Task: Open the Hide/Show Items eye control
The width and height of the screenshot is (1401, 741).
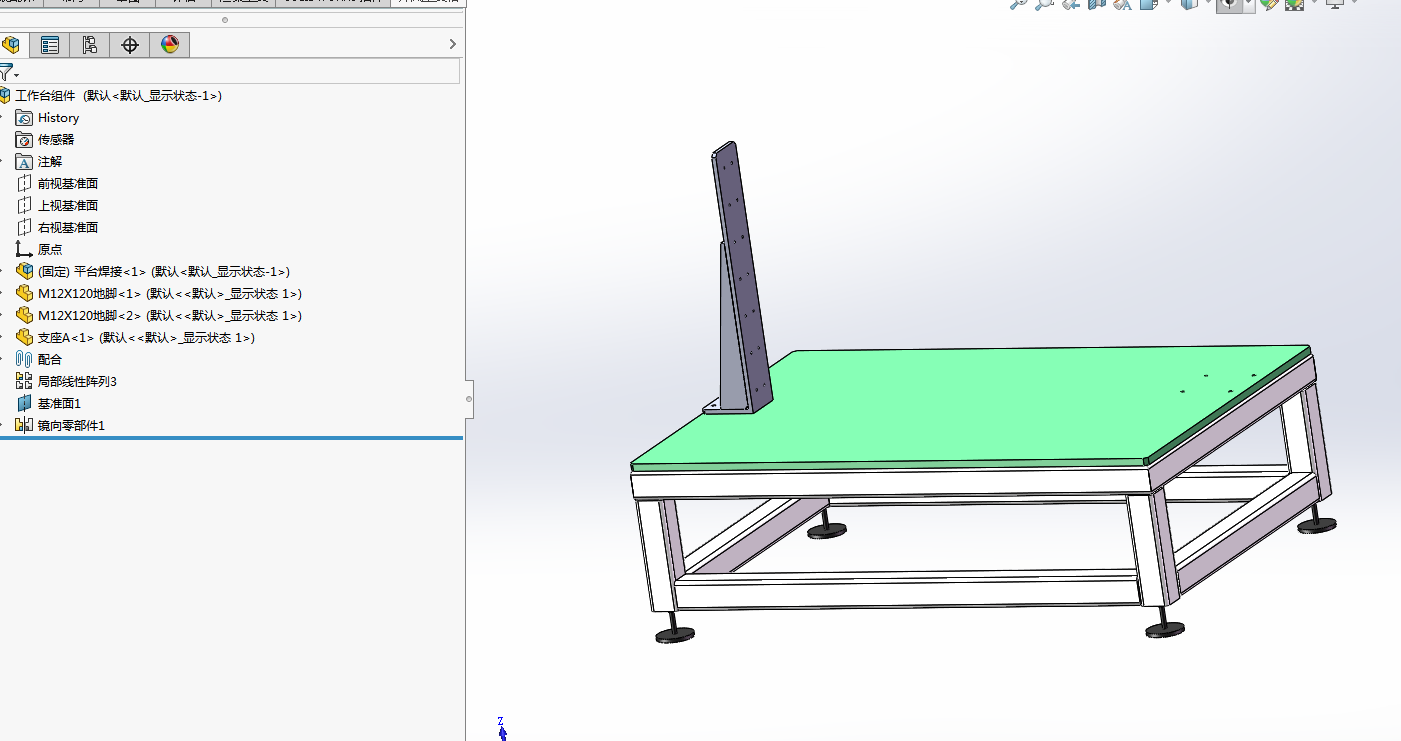Action: (x=1229, y=4)
